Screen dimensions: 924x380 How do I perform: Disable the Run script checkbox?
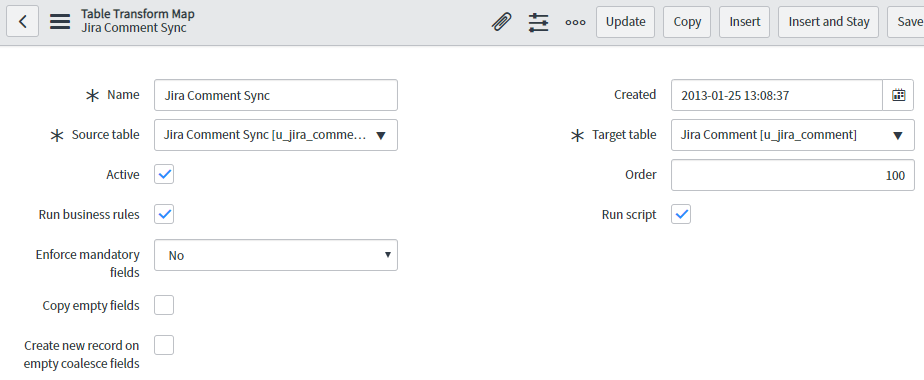click(681, 214)
